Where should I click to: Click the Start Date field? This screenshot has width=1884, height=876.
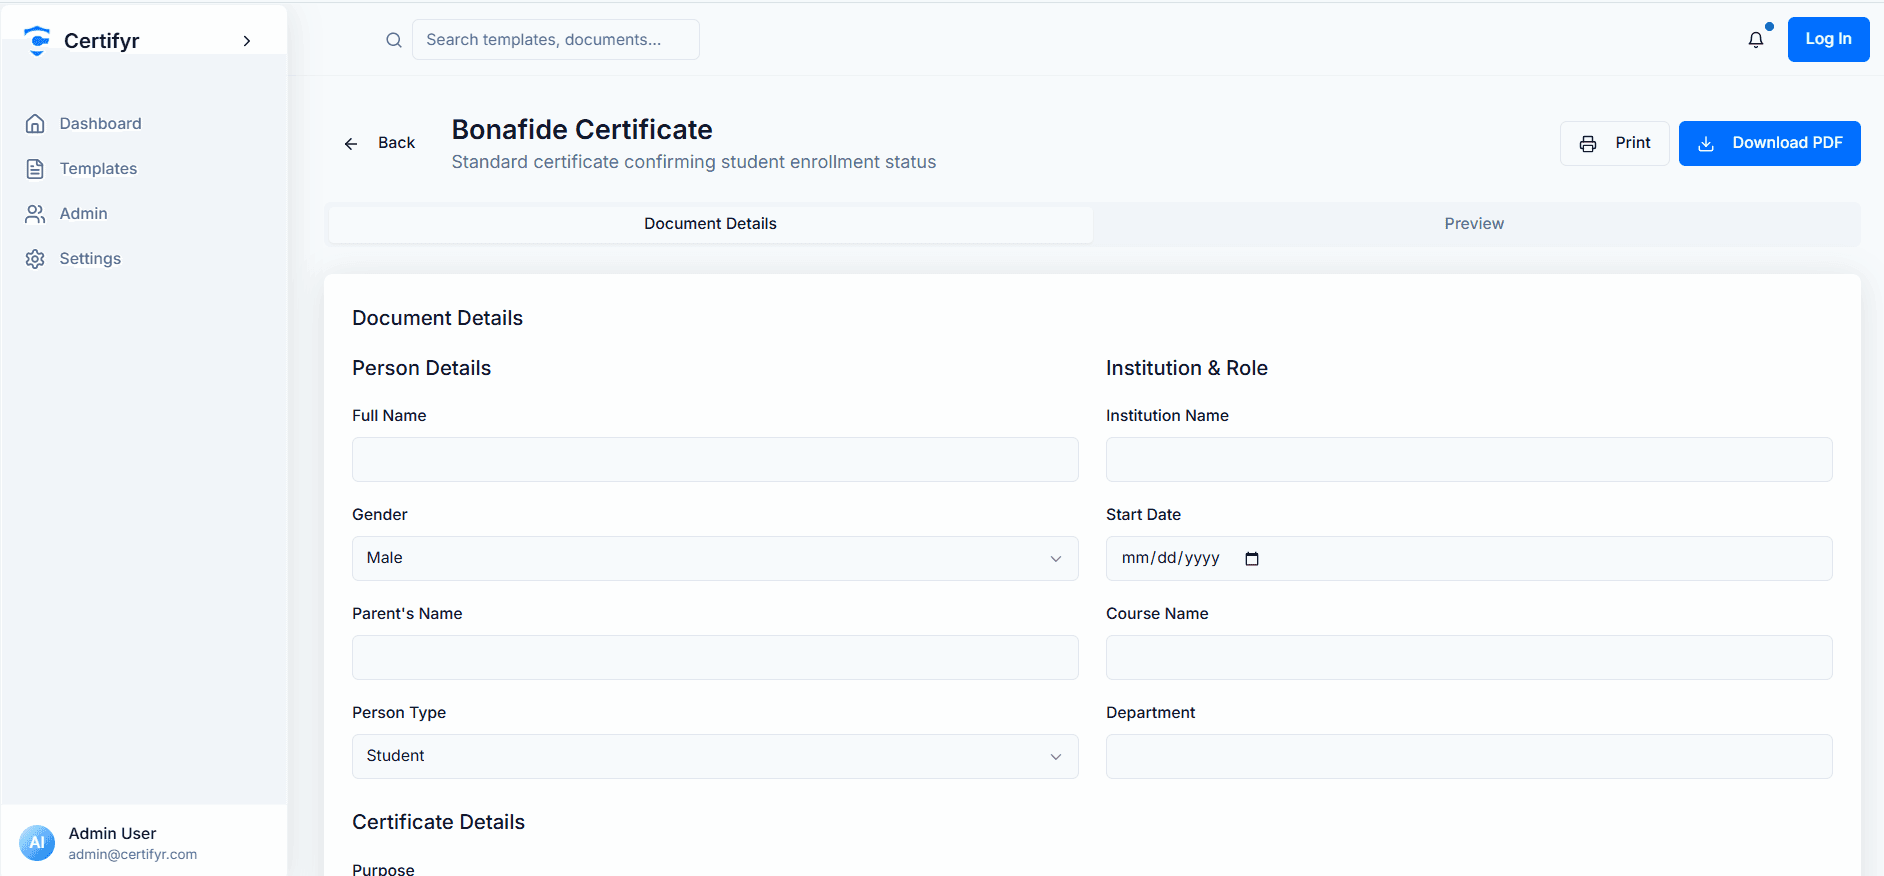[x=1469, y=559]
